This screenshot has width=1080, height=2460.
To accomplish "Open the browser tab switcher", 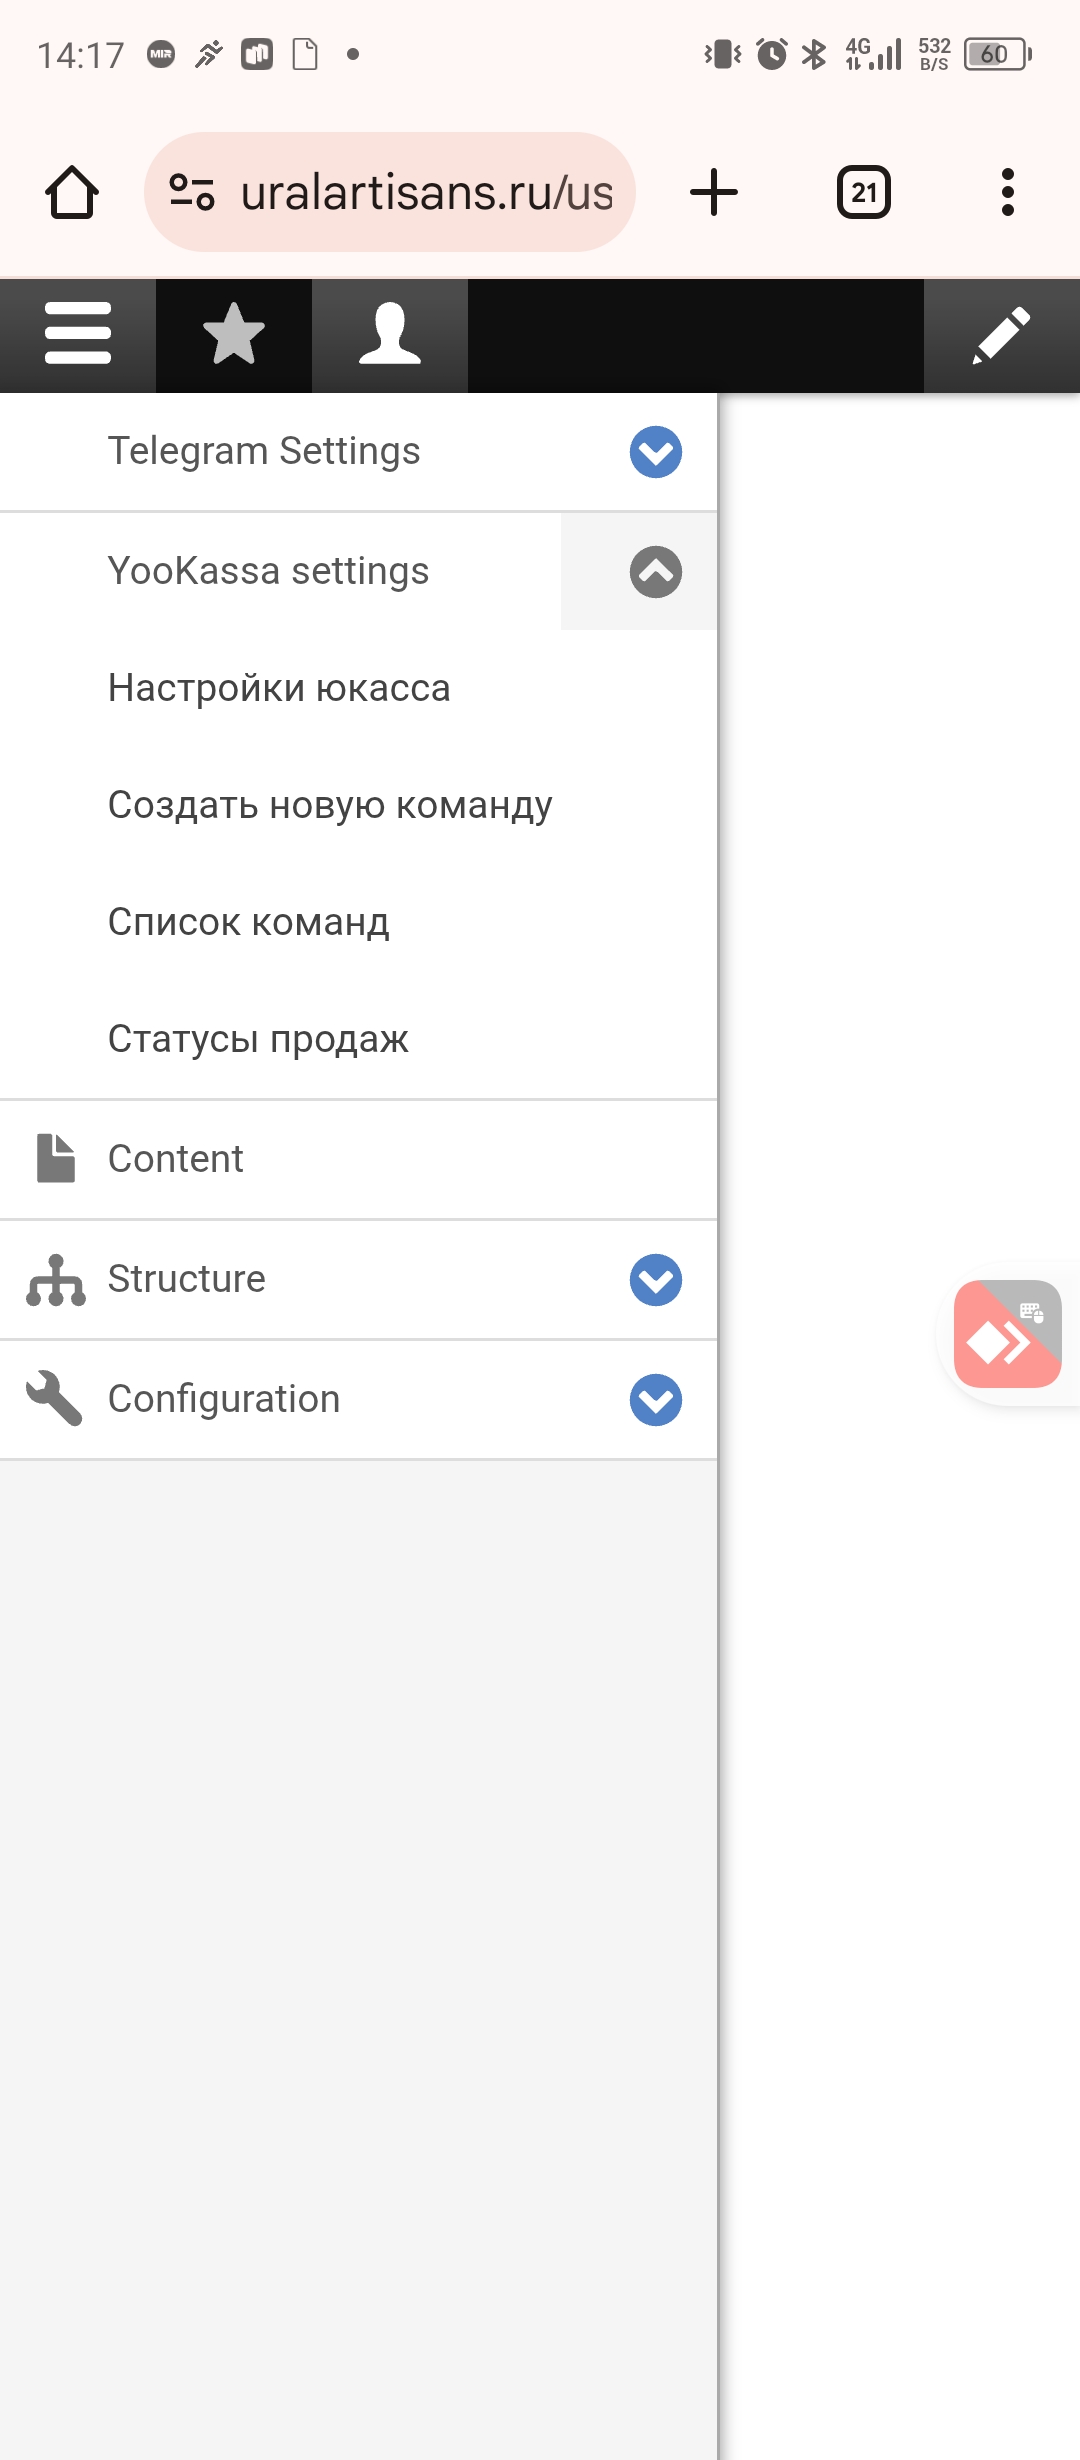I will tap(862, 192).
